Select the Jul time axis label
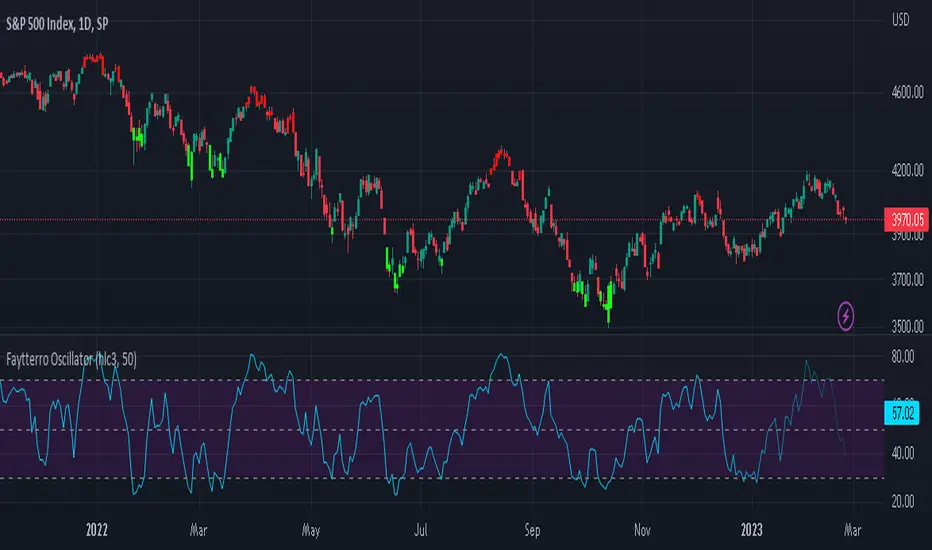Screen dimensions: 932x550 (x=420, y=530)
